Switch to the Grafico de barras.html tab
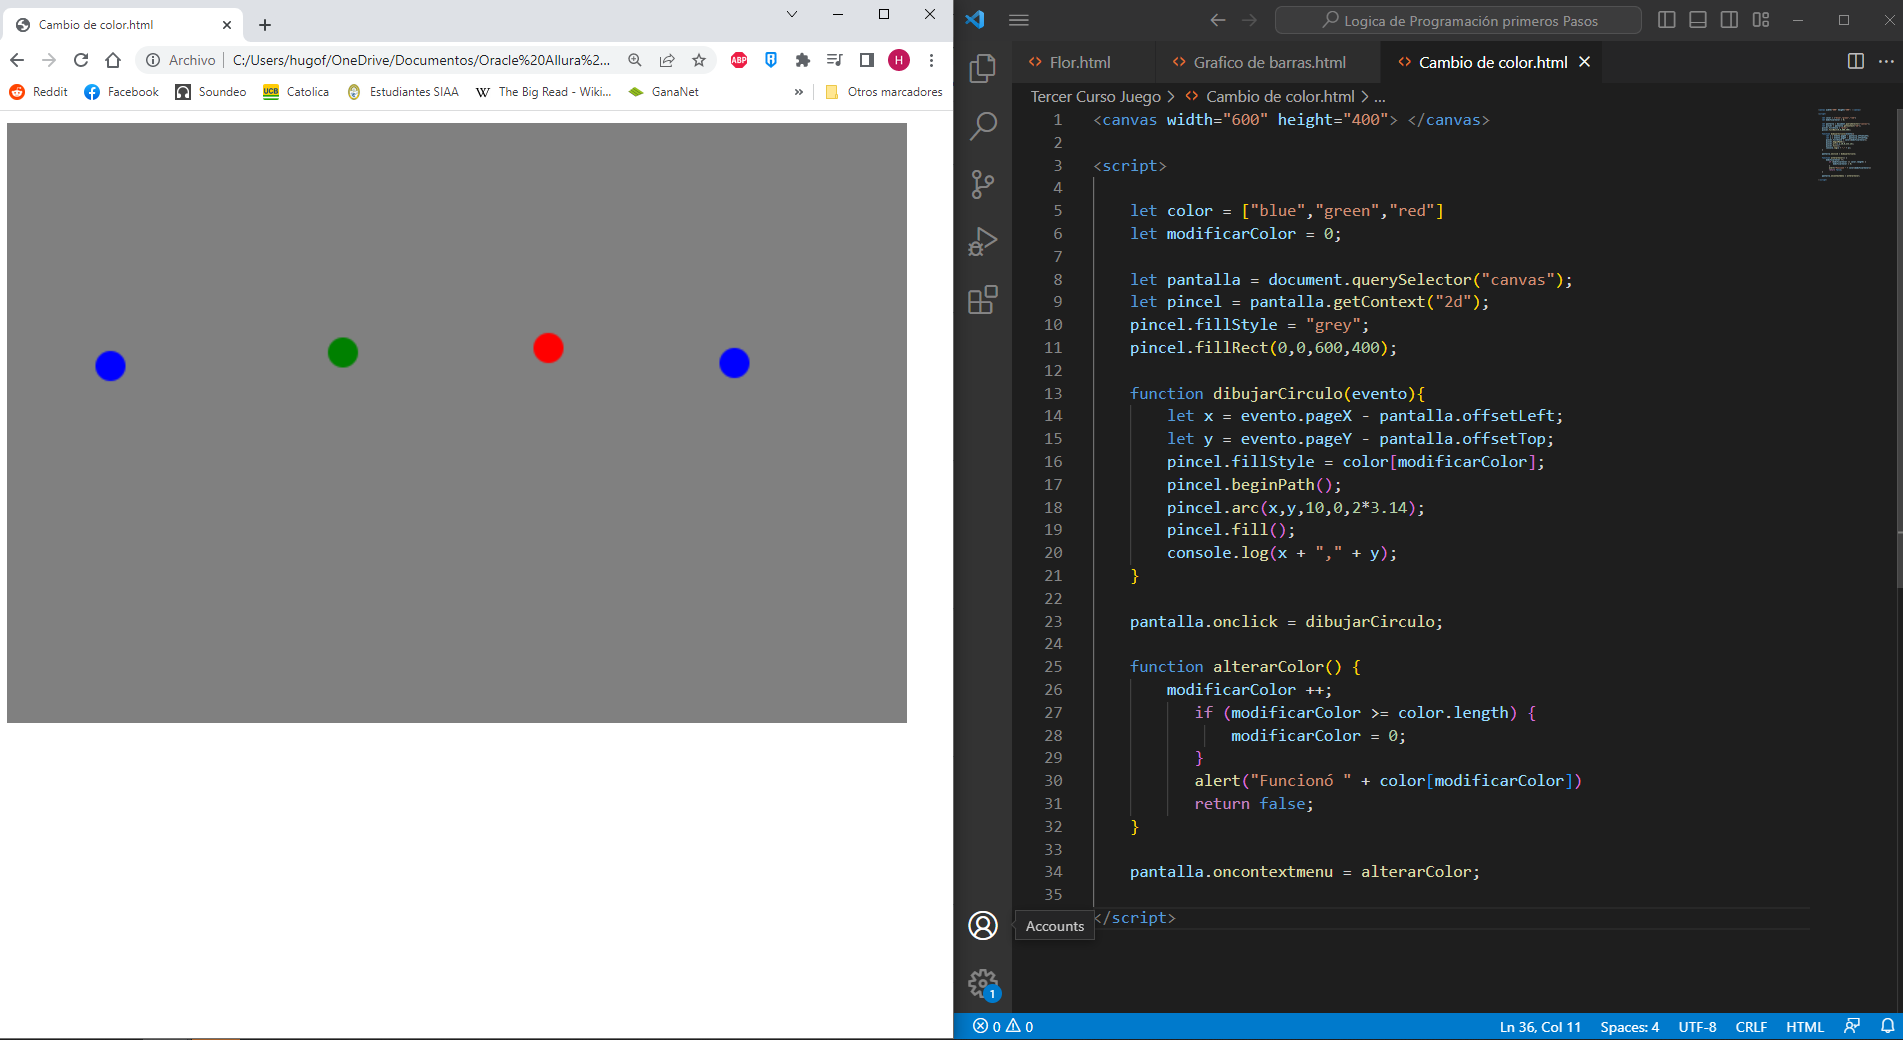This screenshot has width=1903, height=1040. [1269, 62]
